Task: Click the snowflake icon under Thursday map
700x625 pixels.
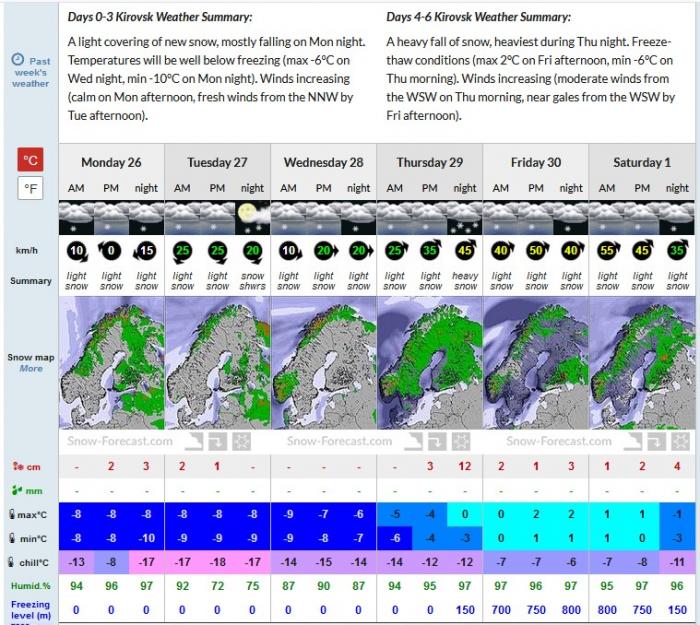Action: coord(461,442)
